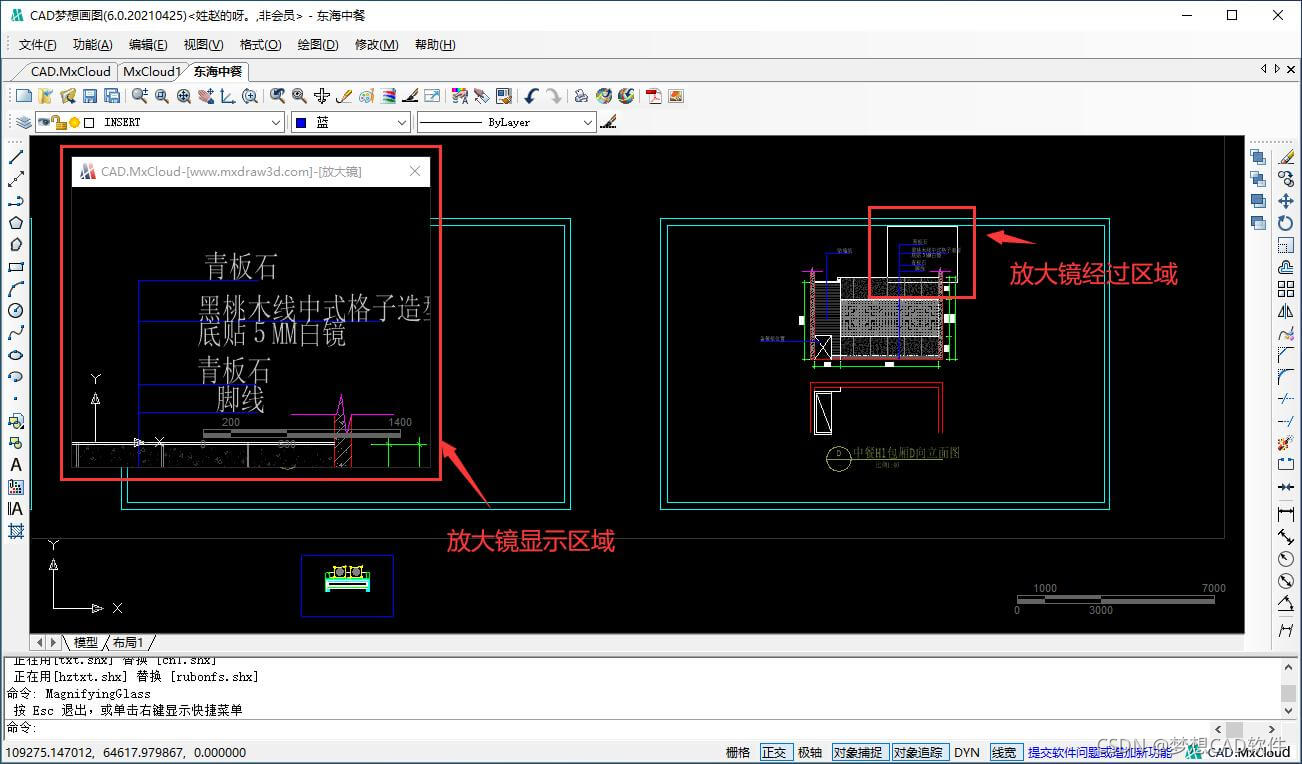Image resolution: width=1302 pixels, height=764 pixels.
Task: Select the Line draw tool
Action: 16,157
